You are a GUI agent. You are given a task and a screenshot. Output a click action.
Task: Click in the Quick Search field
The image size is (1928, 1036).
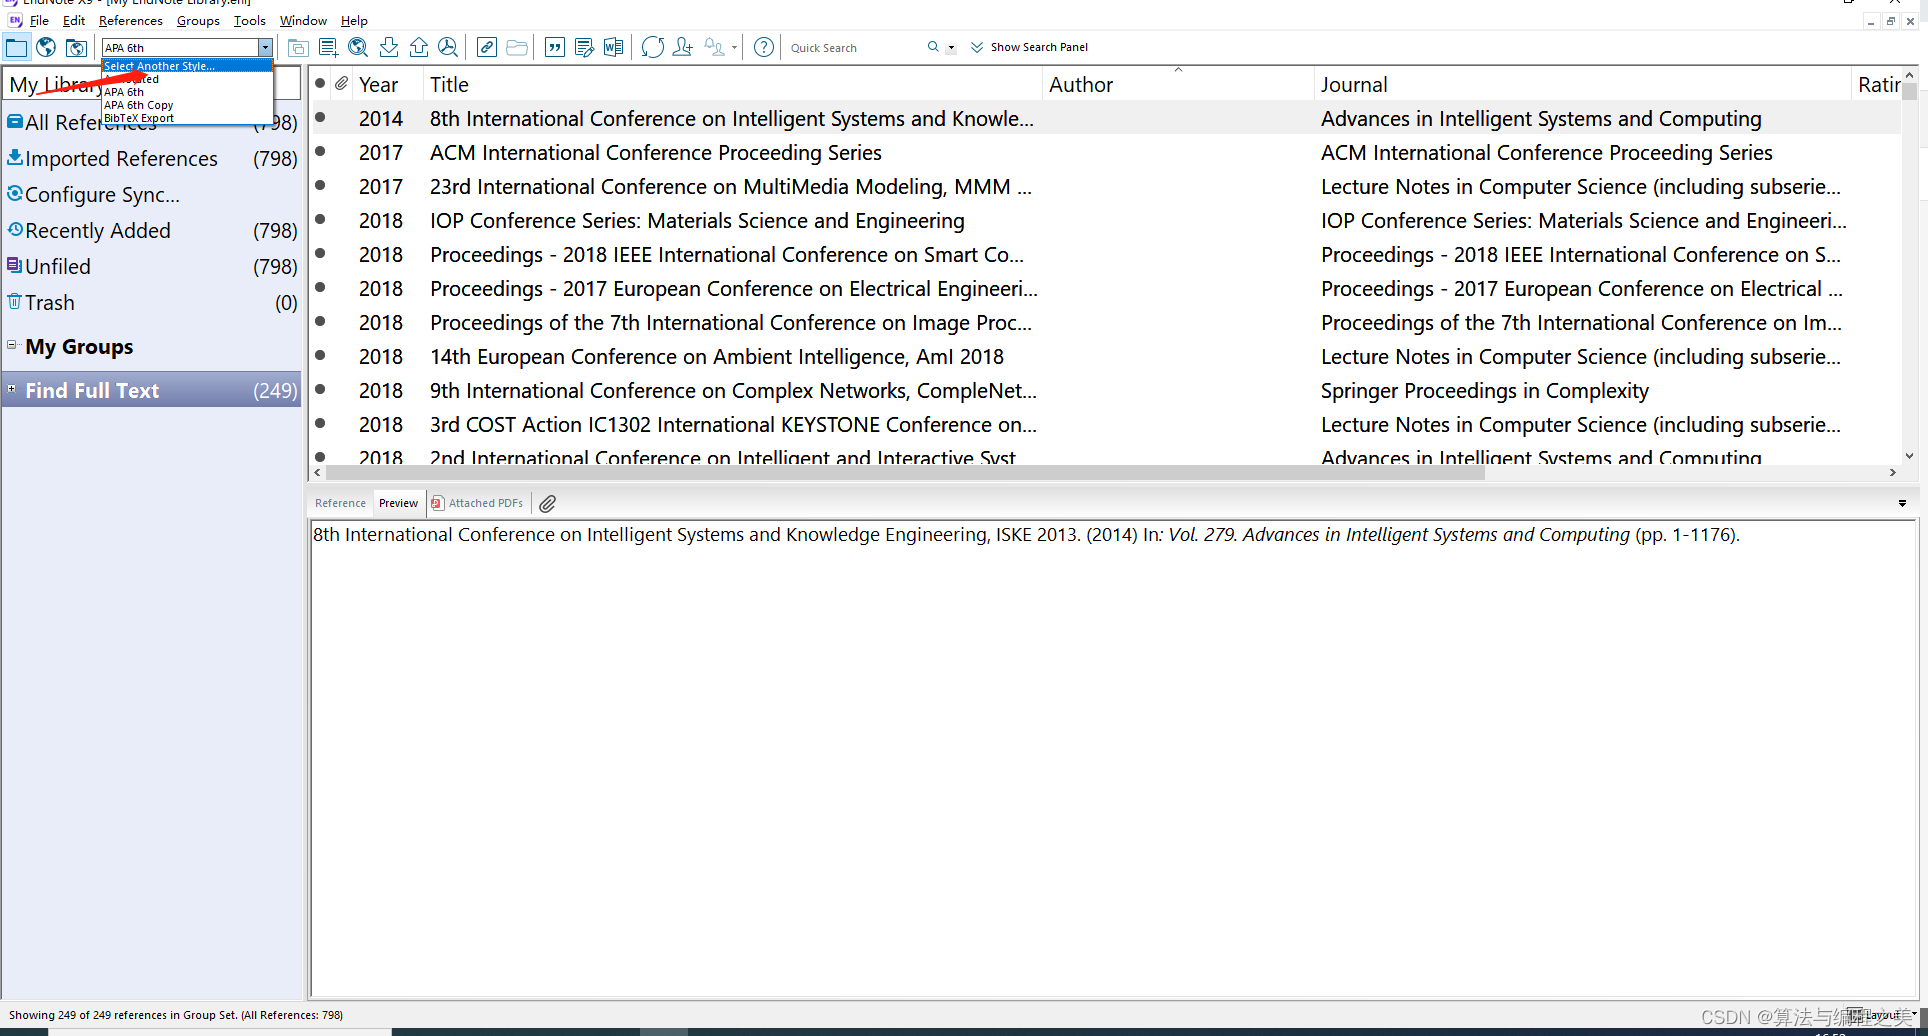click(x=855, y=48)
